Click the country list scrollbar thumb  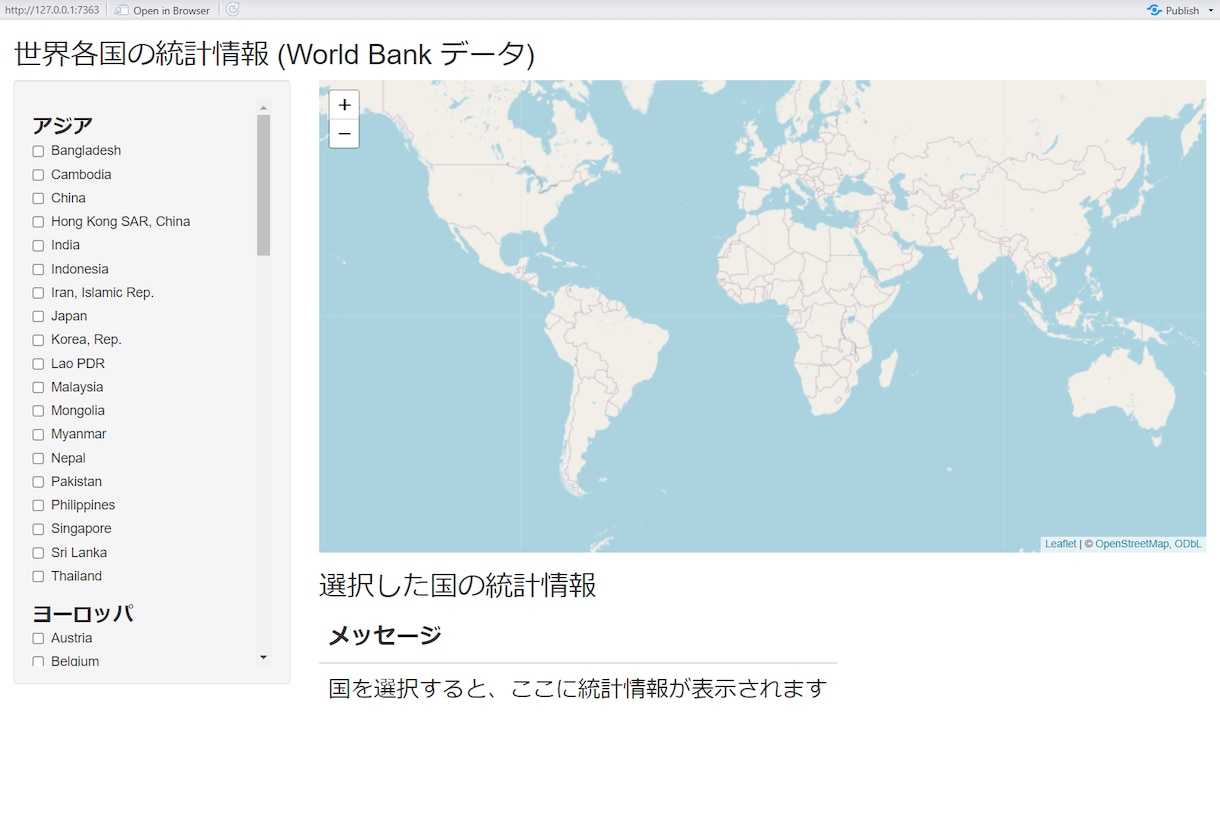[x=264, y=185]
